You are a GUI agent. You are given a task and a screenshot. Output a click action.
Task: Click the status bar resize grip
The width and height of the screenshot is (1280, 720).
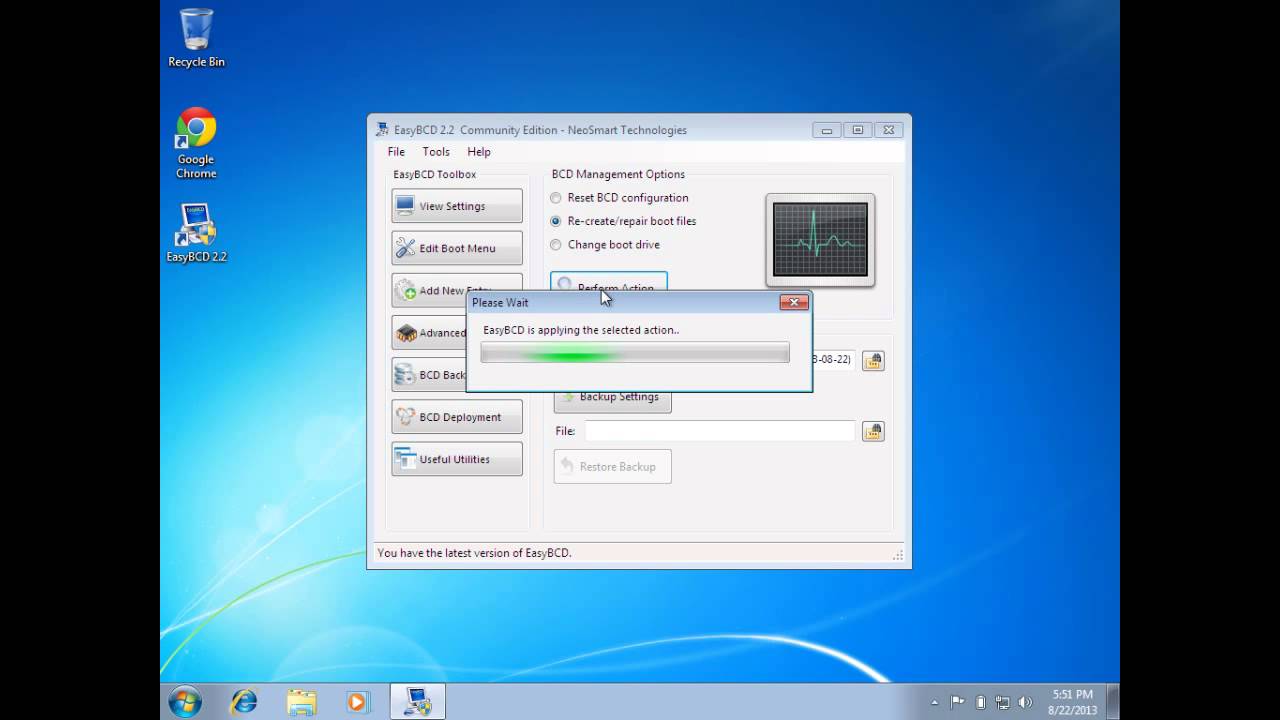(898, 555)
